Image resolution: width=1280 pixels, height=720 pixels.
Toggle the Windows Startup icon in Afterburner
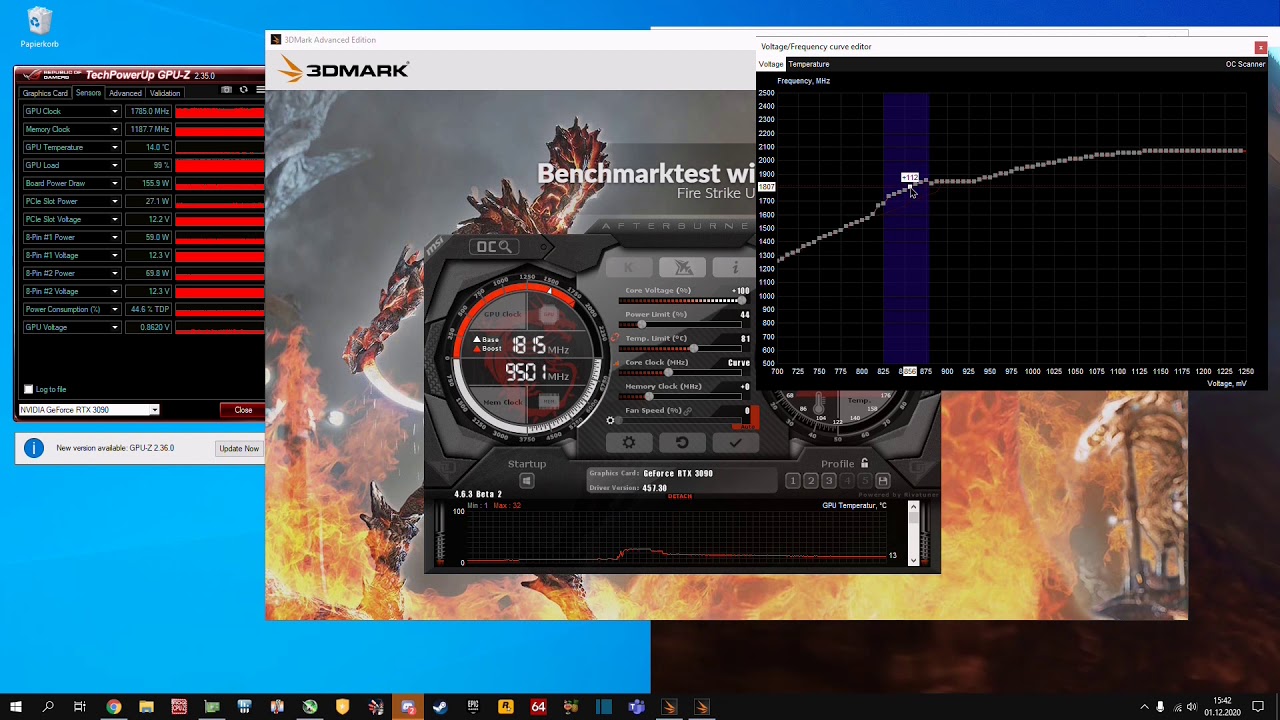point(527,481)
